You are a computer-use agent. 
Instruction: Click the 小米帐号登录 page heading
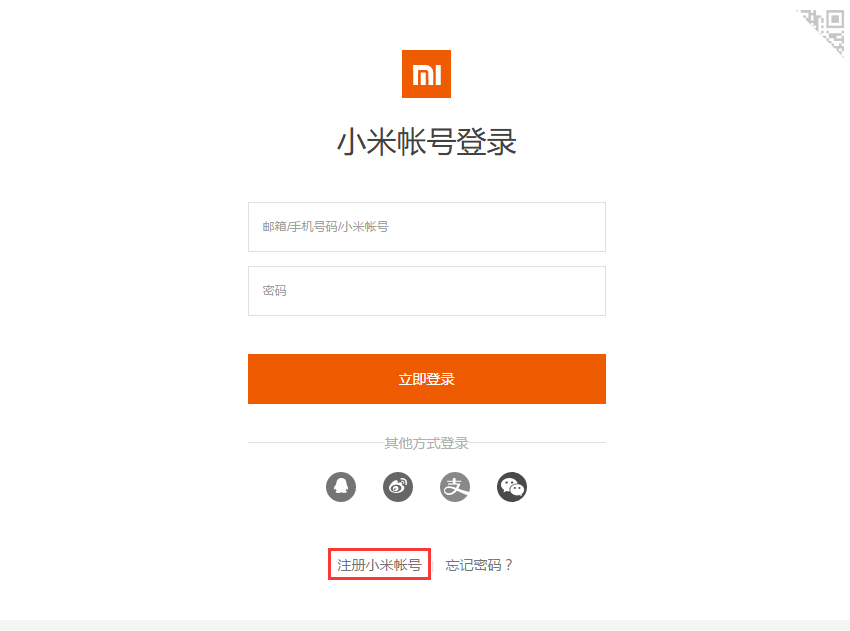[427, 142]
